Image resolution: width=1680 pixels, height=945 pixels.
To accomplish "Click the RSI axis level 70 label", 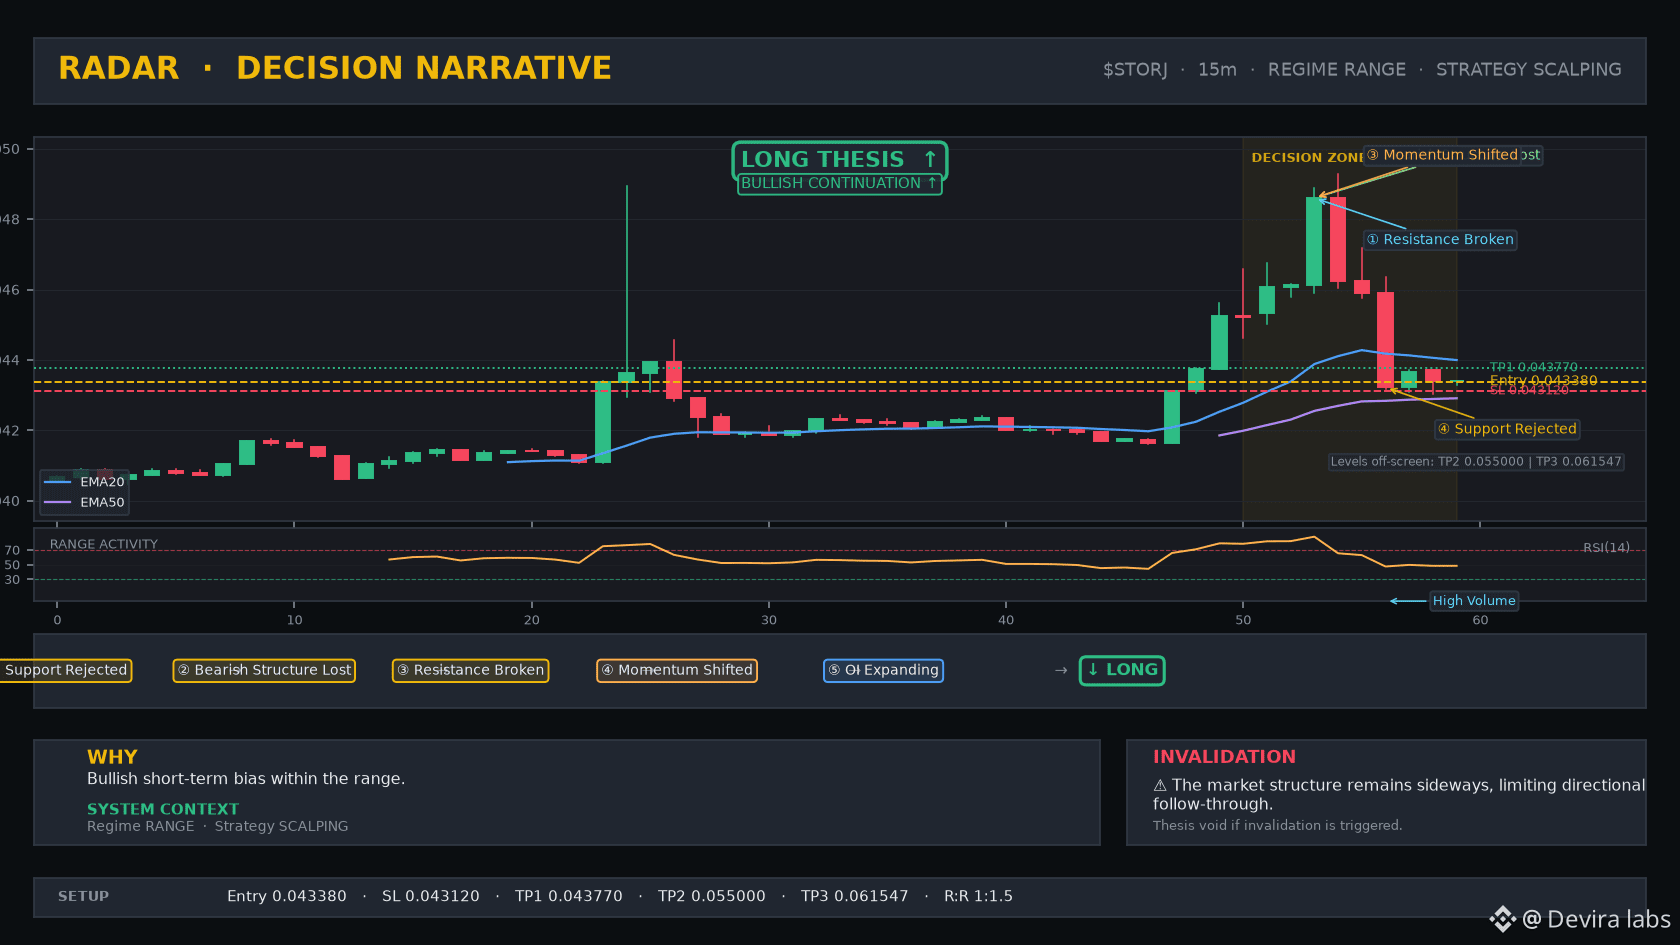I will pyautogui.click(x=12, y=551).
